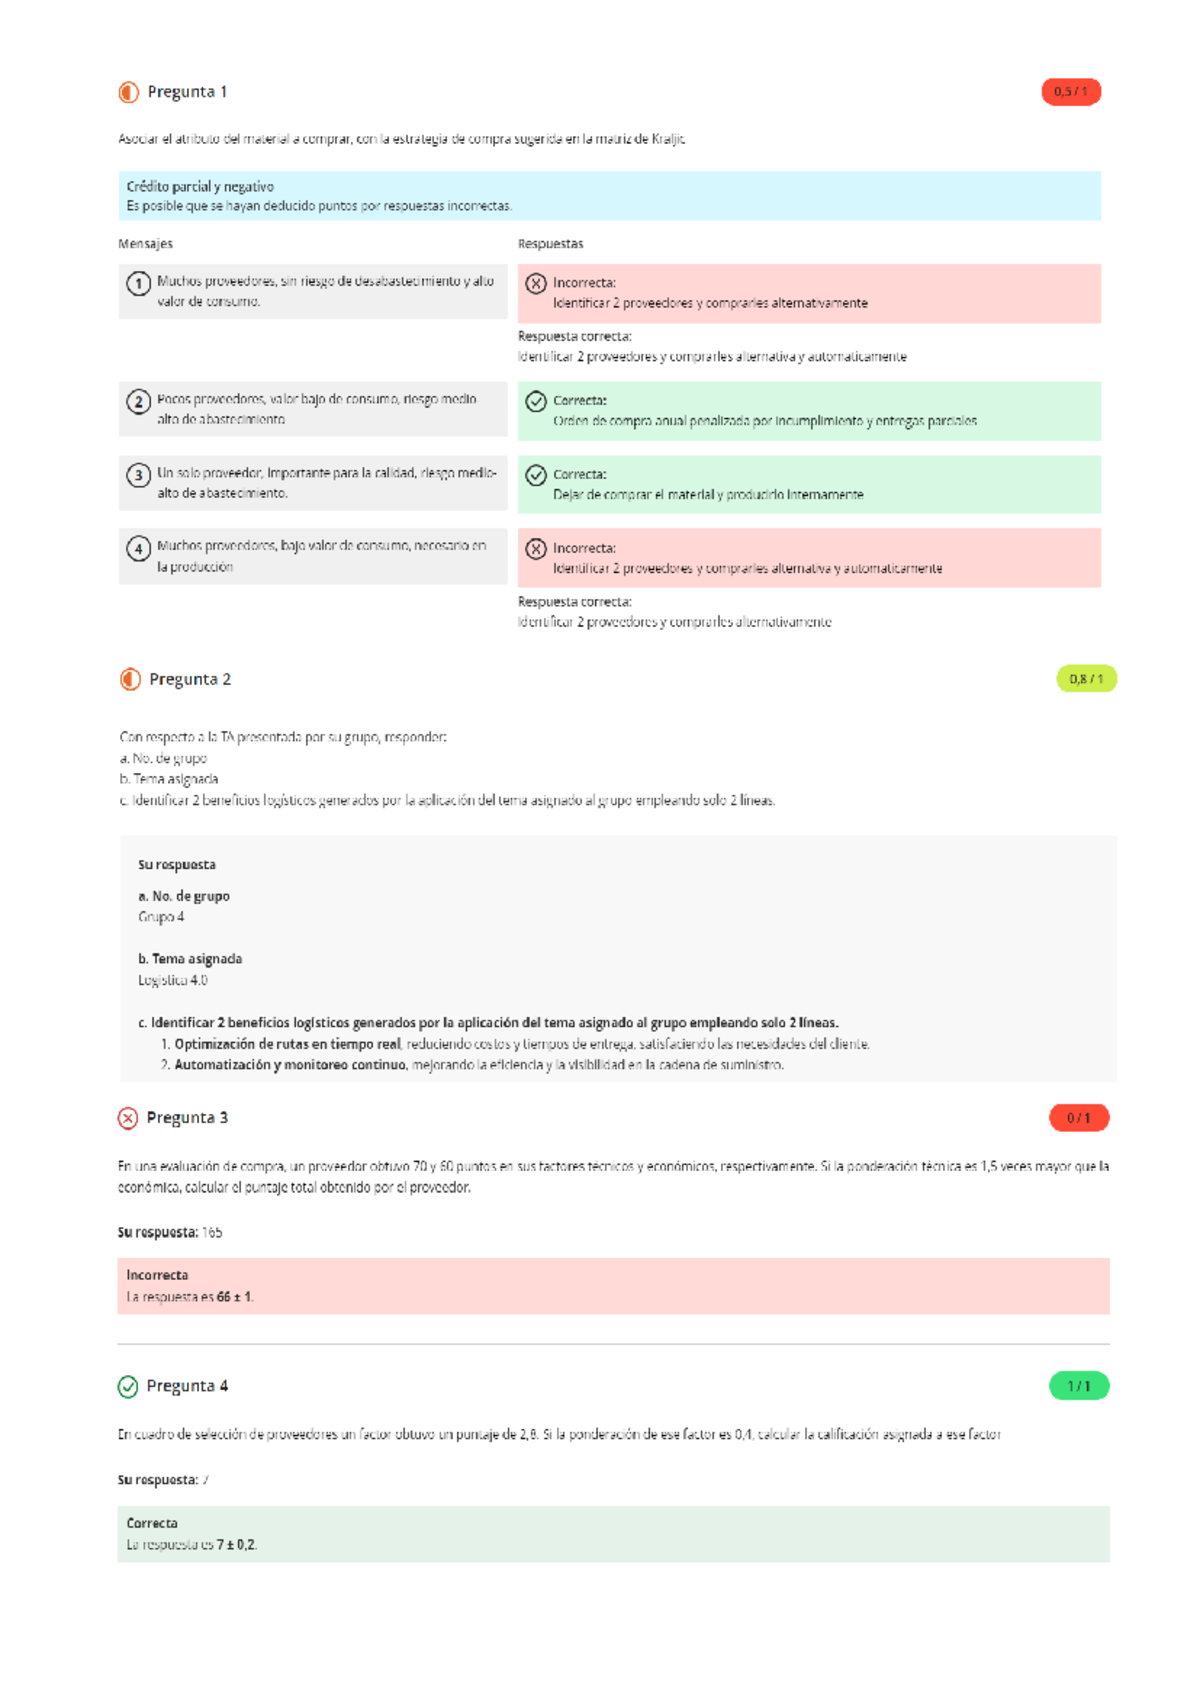Click the red X icon beside Pregunta 3

pos(128,1118)
